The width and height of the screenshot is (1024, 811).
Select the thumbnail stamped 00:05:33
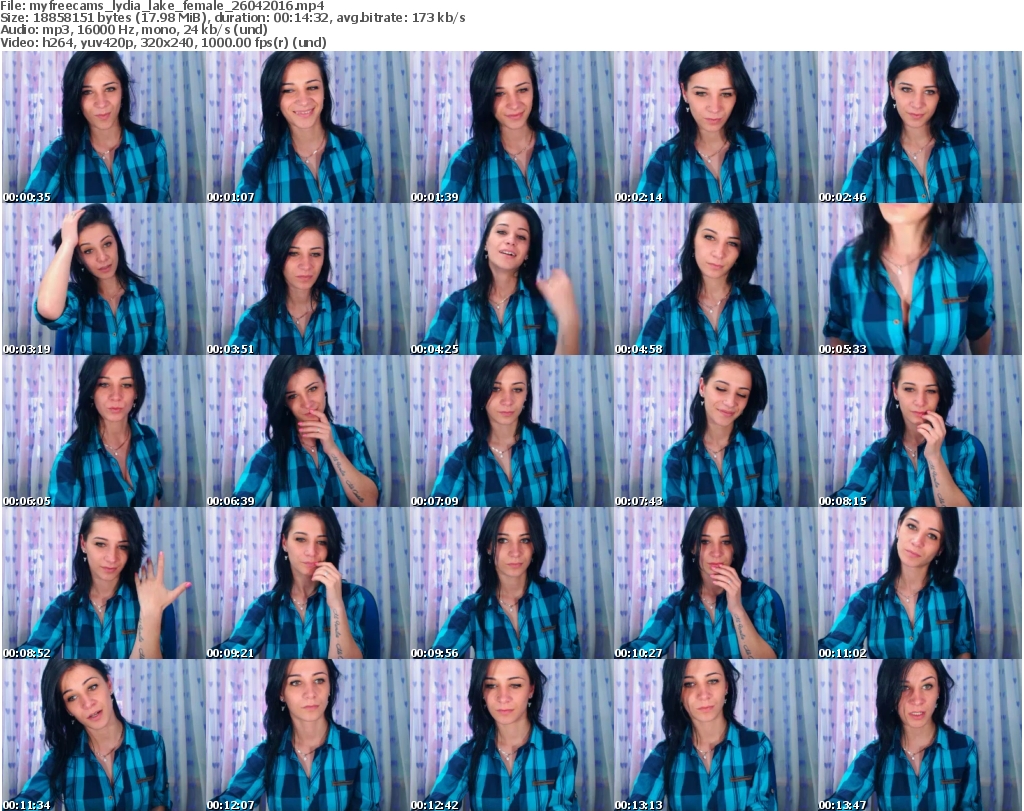point(920,279)
